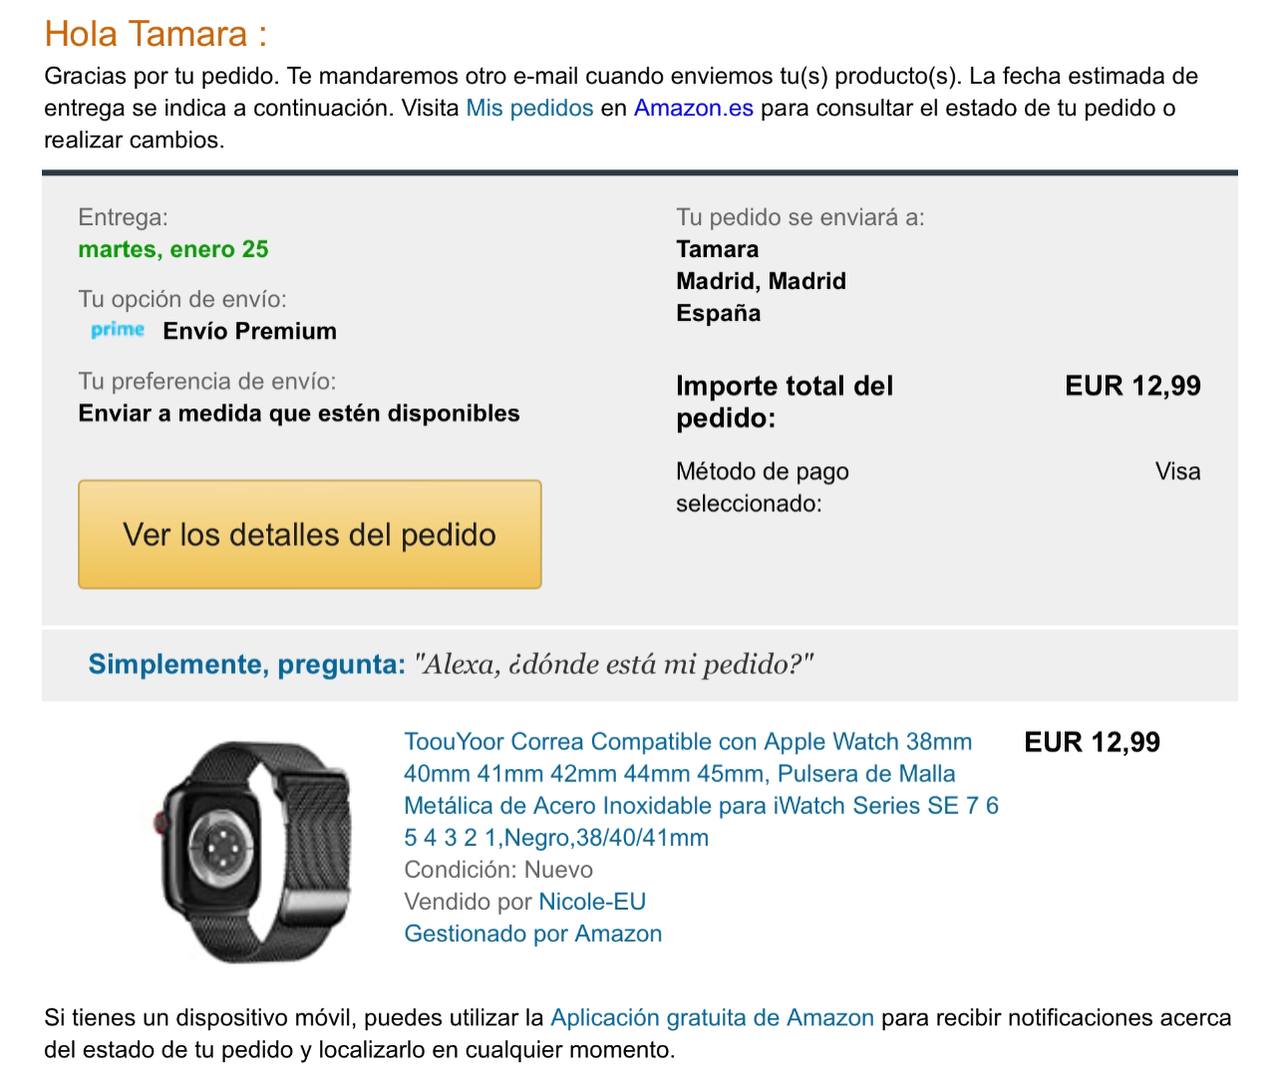1280x1084 pixels.
Task: Select the martes, enero 25 delivery date
Action: (174, 249)
